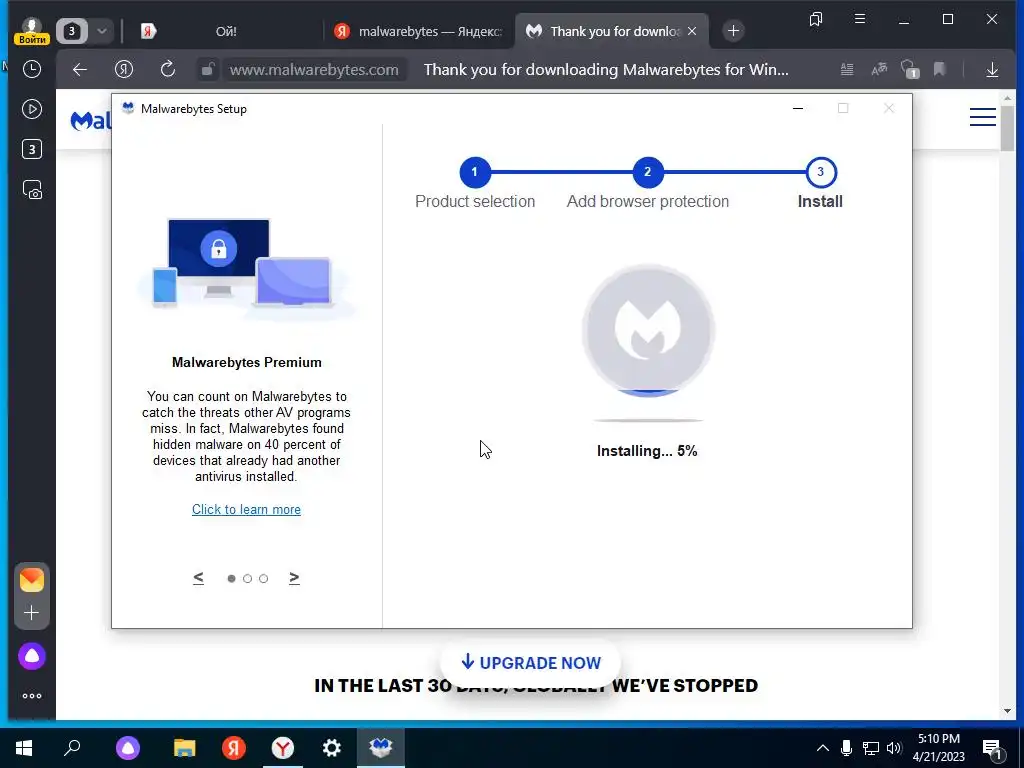The width and height of the screenshot is (1024, 768).
Task: Open File Explorer from taskbar
Action: click(184, 748)
